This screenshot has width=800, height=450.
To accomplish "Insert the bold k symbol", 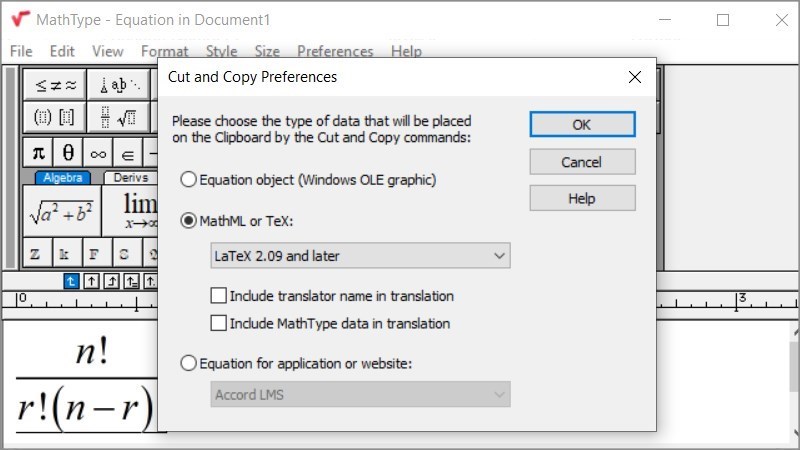I will 65,254.
